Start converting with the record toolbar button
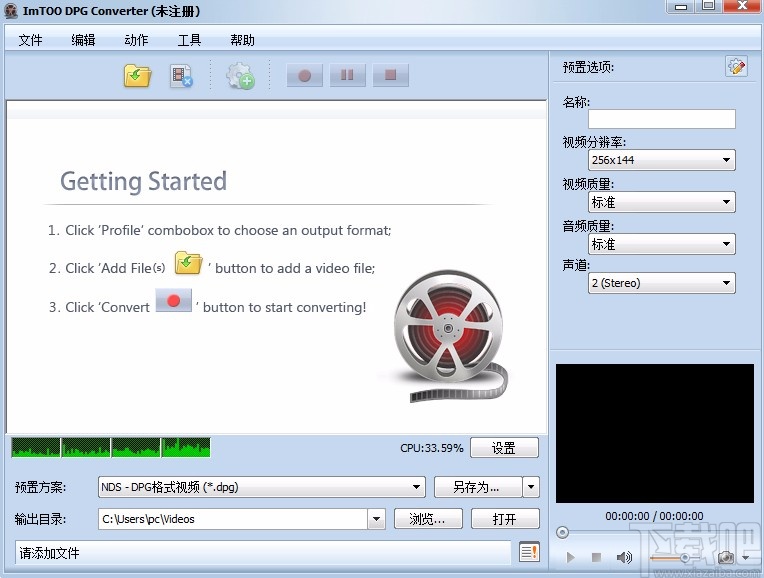The height and width of the screenshot is (578, 764). (305, 76)
